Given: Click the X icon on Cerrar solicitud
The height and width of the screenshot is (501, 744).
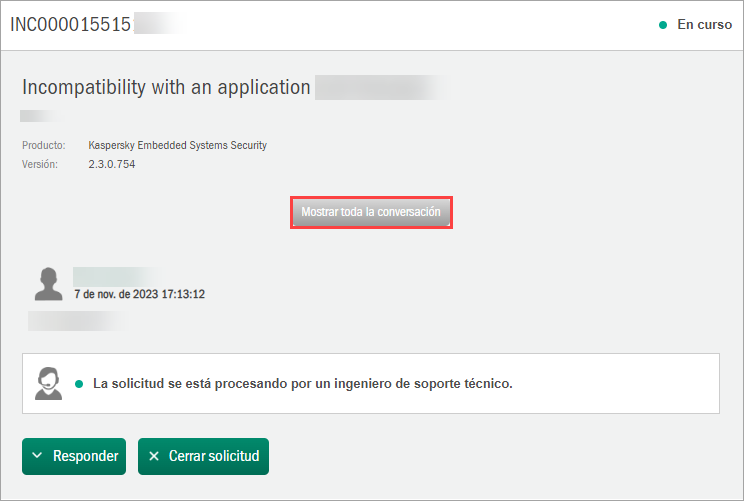Looking at the screenshot, I should [x=154, y=456].
